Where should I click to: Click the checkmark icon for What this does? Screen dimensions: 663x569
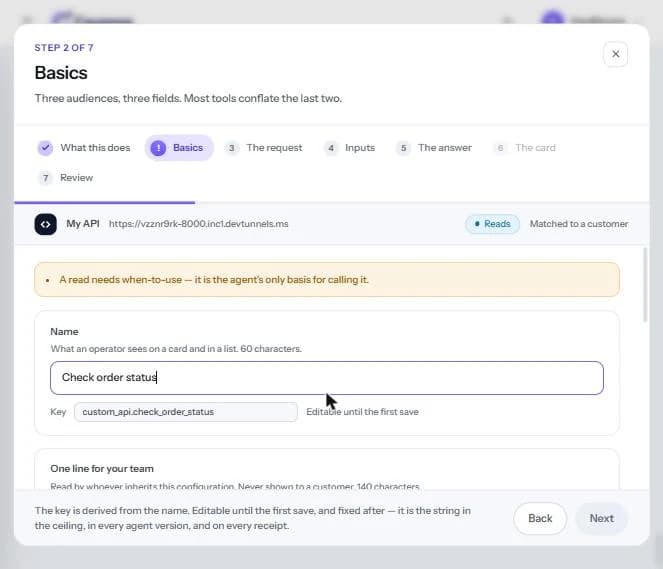pos(45,148)
